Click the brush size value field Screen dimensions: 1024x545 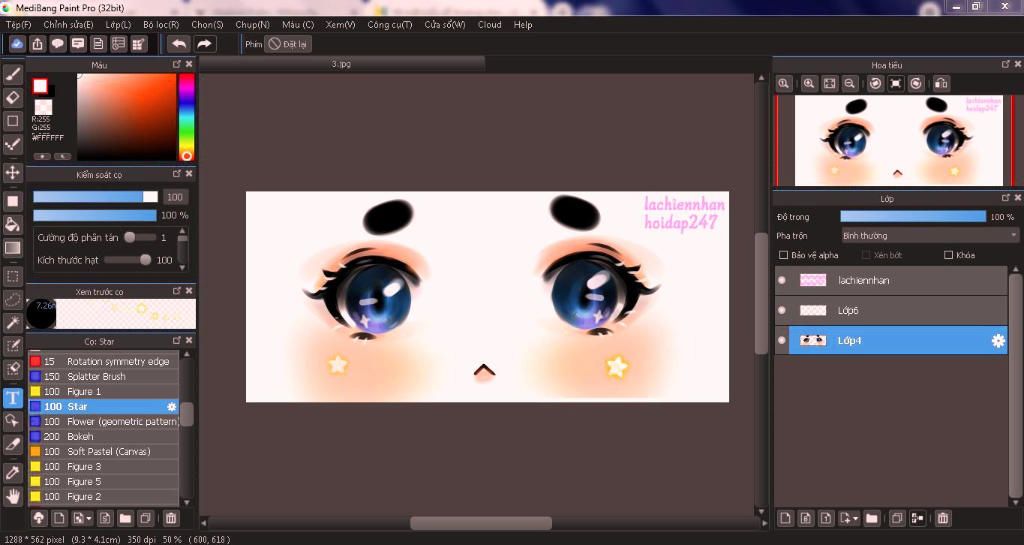click(174, 197)
